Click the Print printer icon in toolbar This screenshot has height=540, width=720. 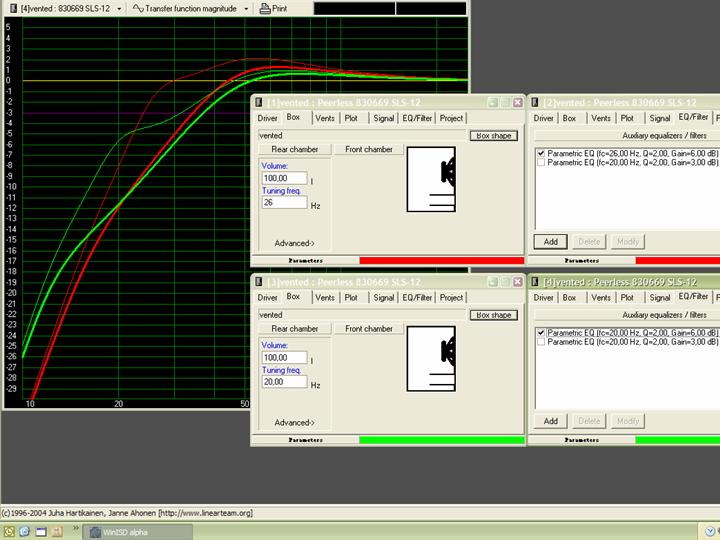coord(265,8)
